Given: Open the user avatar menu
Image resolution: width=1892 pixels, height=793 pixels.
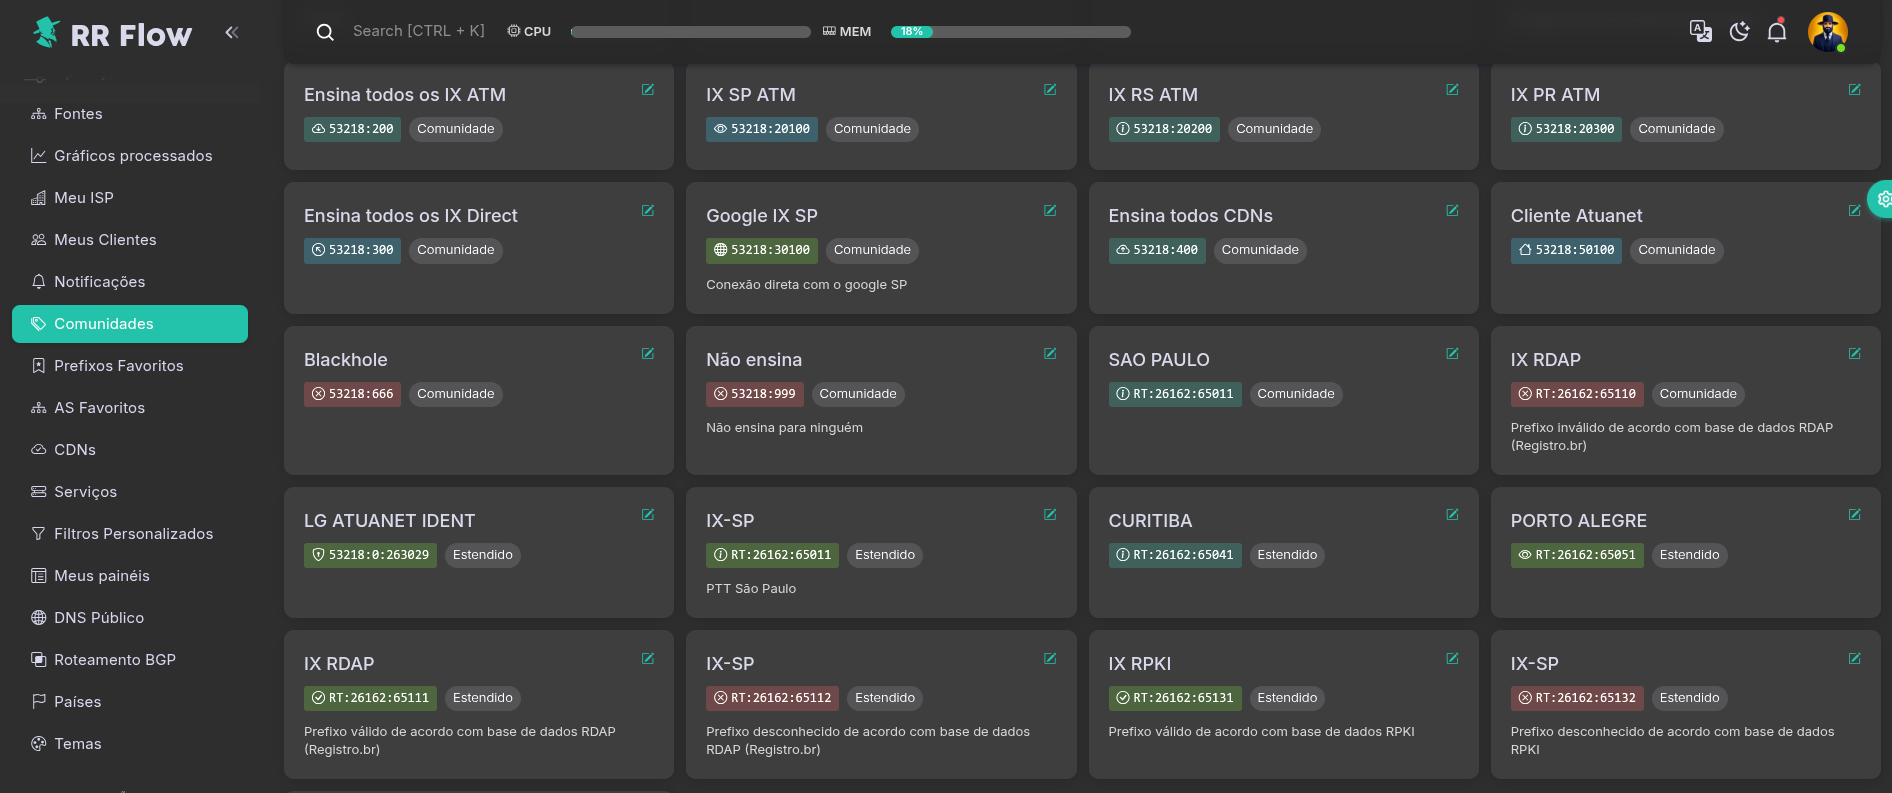Looking at the screenshot, I should coord(1827,32).
